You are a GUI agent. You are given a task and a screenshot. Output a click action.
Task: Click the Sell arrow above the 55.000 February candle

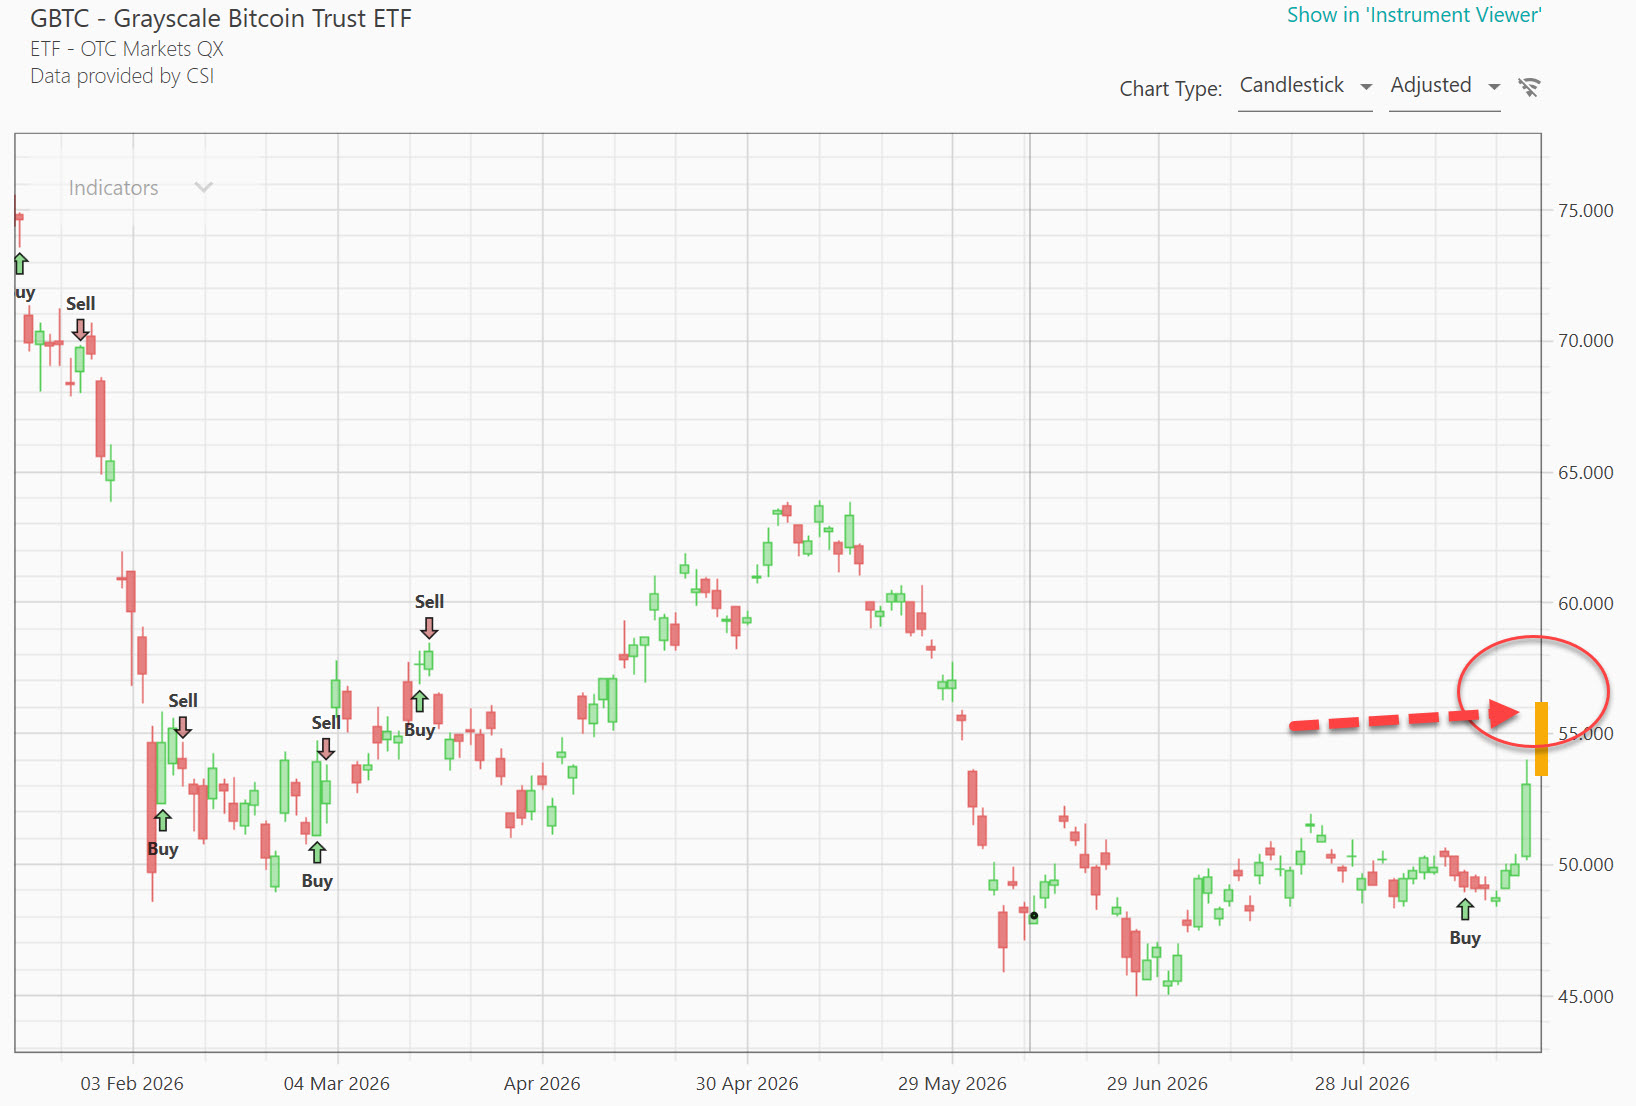tap(182, 727)
